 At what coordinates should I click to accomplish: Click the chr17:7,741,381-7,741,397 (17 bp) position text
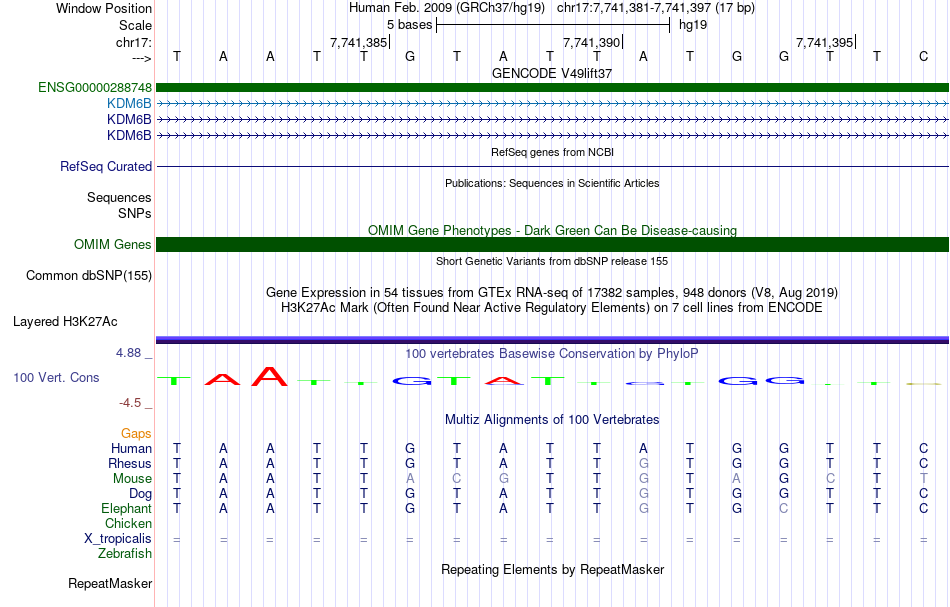coord(656,8)
